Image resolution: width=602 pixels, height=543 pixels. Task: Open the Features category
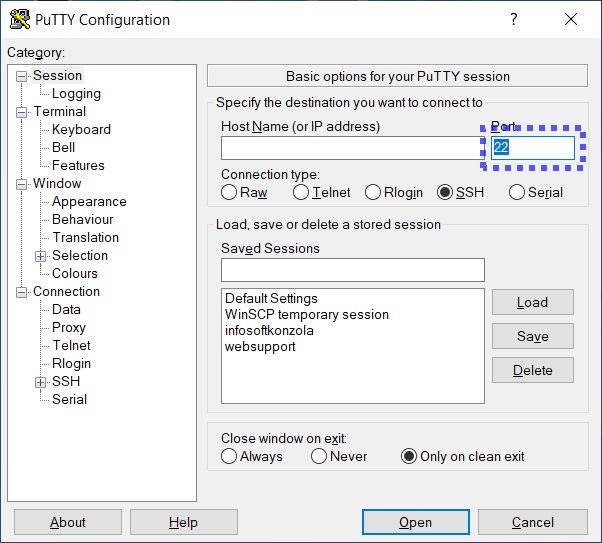[x=78, y=166]
